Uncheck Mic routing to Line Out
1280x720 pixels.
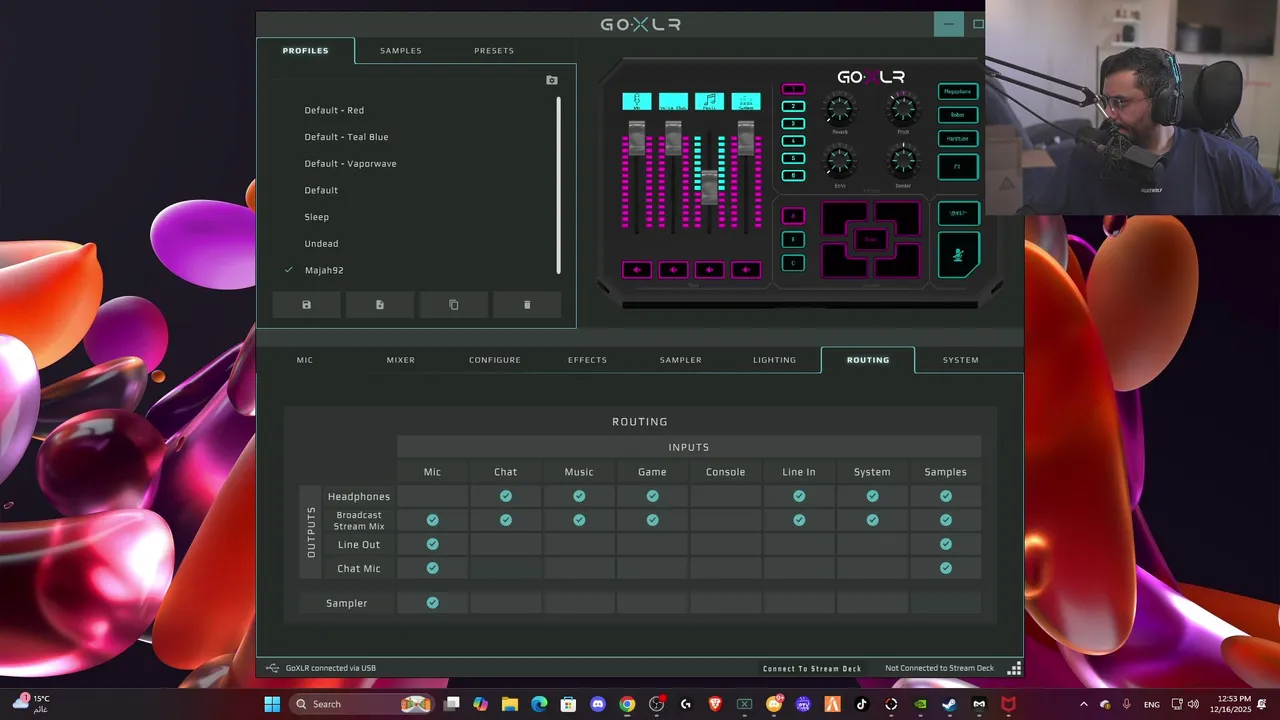point(432,544)
